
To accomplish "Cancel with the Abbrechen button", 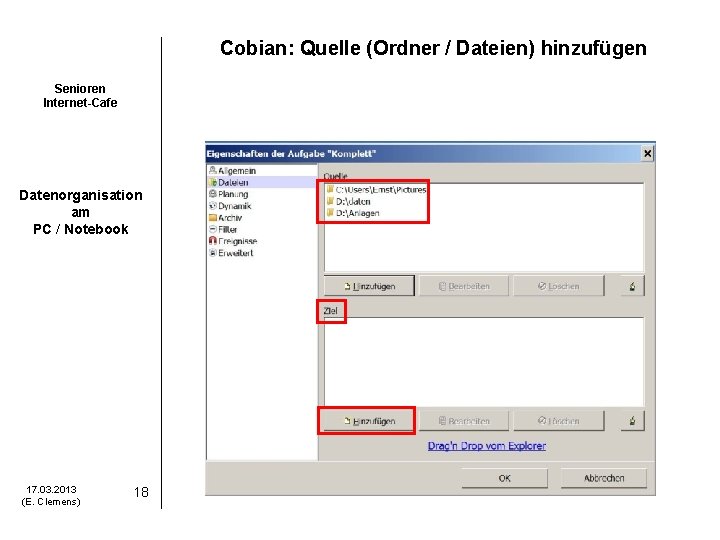I will (x=603, y=478).
